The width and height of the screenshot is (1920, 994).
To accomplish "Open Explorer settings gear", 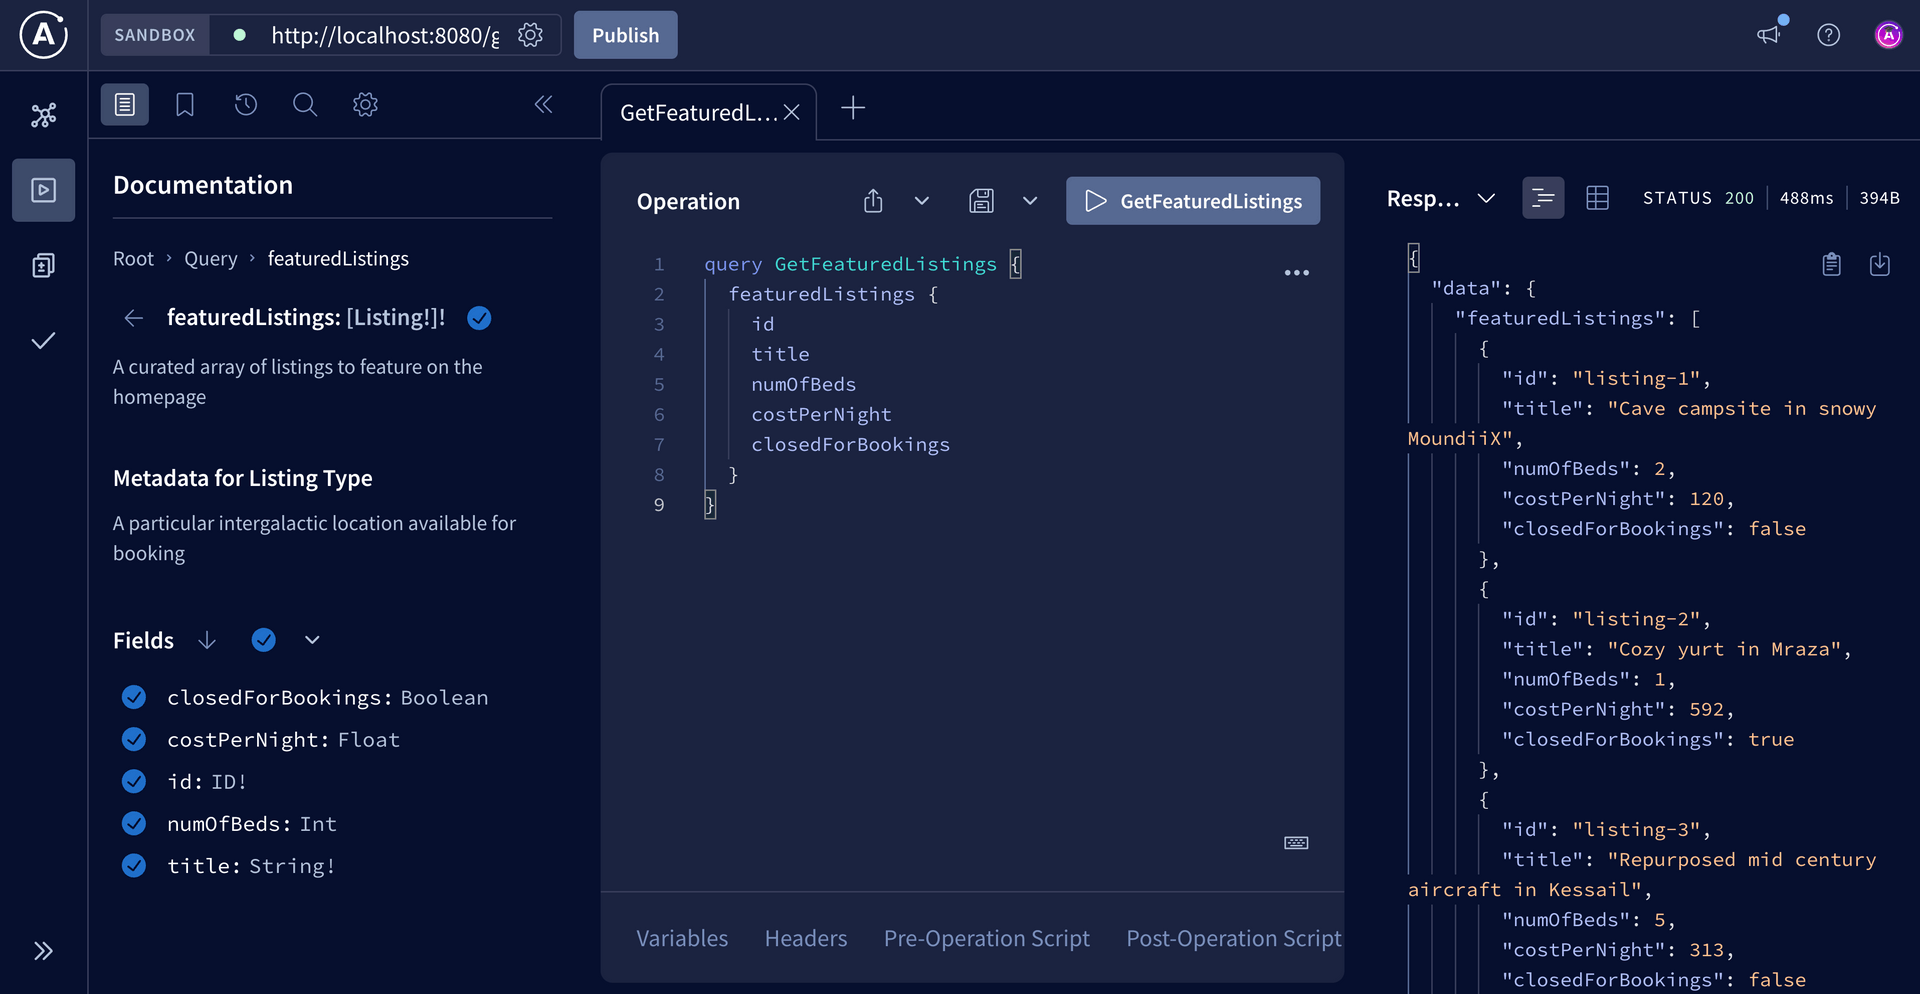I will point(365,104).
